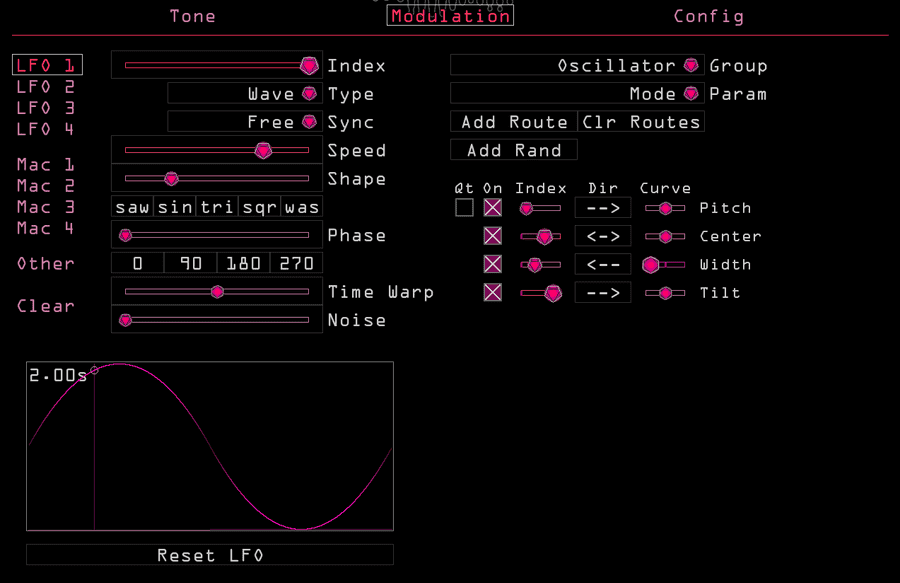Choose Mac 4 macro
This screenshot has width=900, height=583.
click(x=45, y=228)
